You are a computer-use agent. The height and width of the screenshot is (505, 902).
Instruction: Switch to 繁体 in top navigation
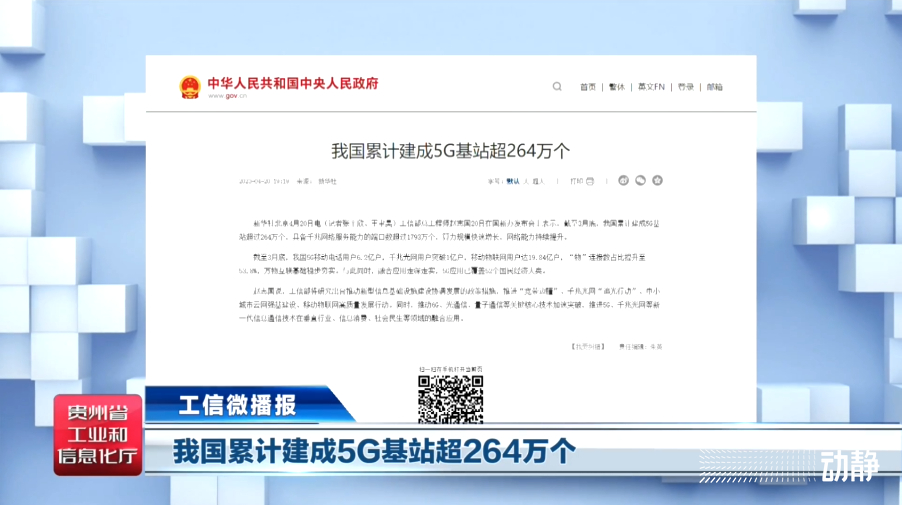coord(617,87)
